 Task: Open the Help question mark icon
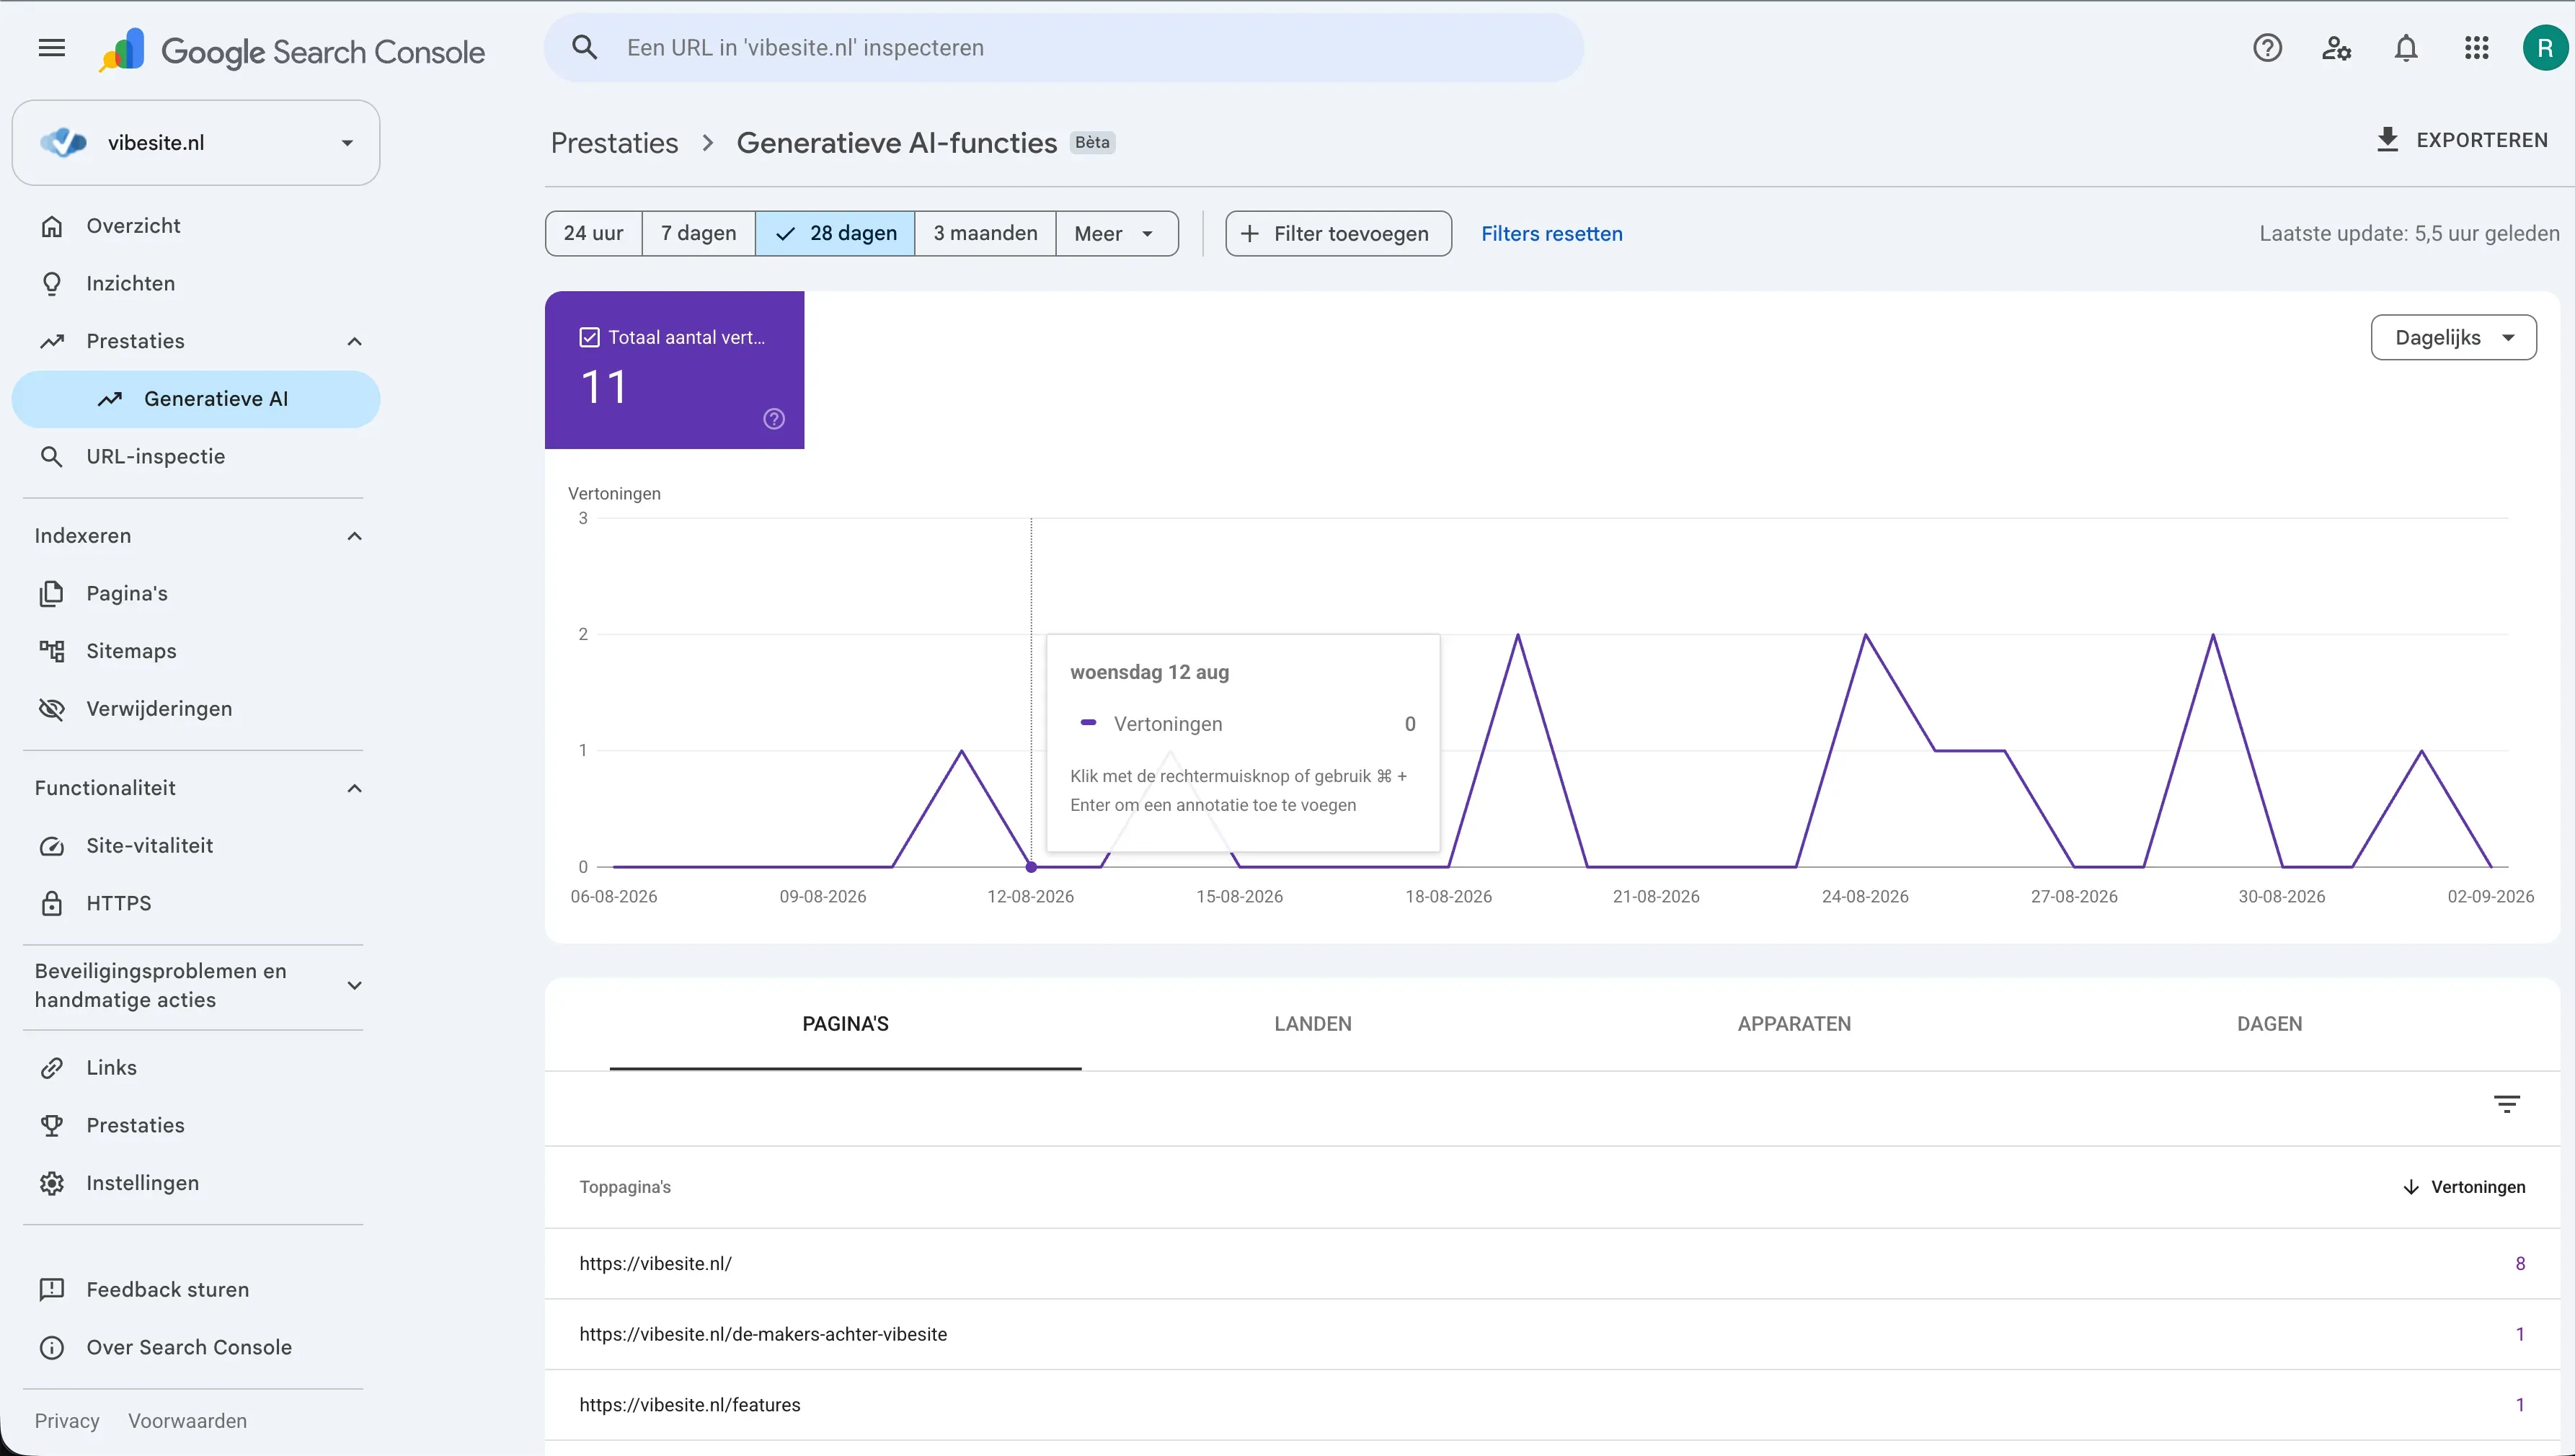click(2267, 48)
